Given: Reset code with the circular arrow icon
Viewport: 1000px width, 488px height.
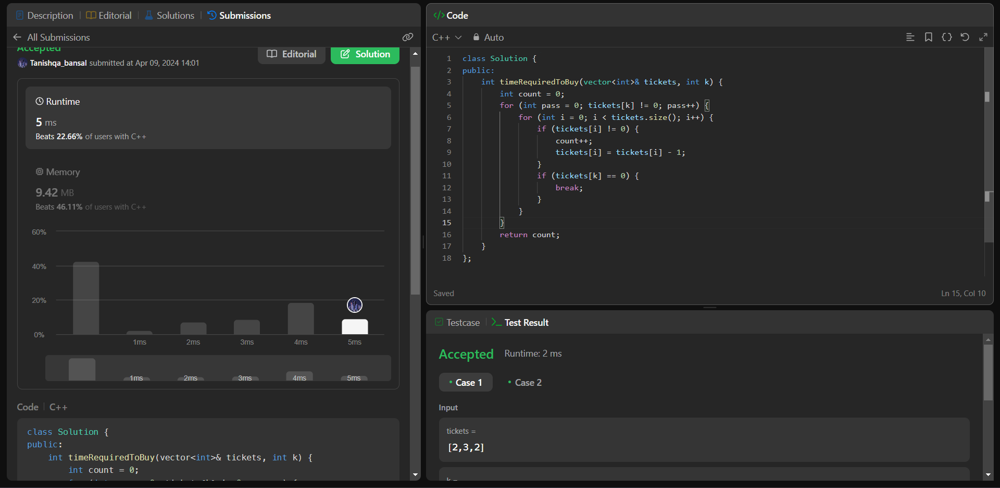Looking at the screenshot, I should 965,38.
